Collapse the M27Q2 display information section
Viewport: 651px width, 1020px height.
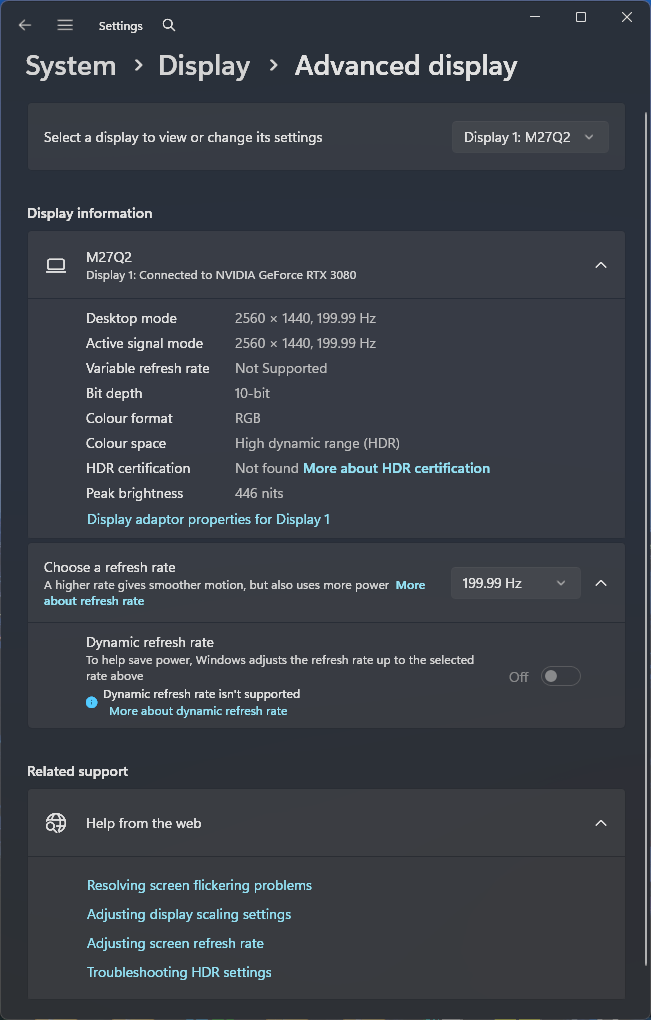[601, 265]
